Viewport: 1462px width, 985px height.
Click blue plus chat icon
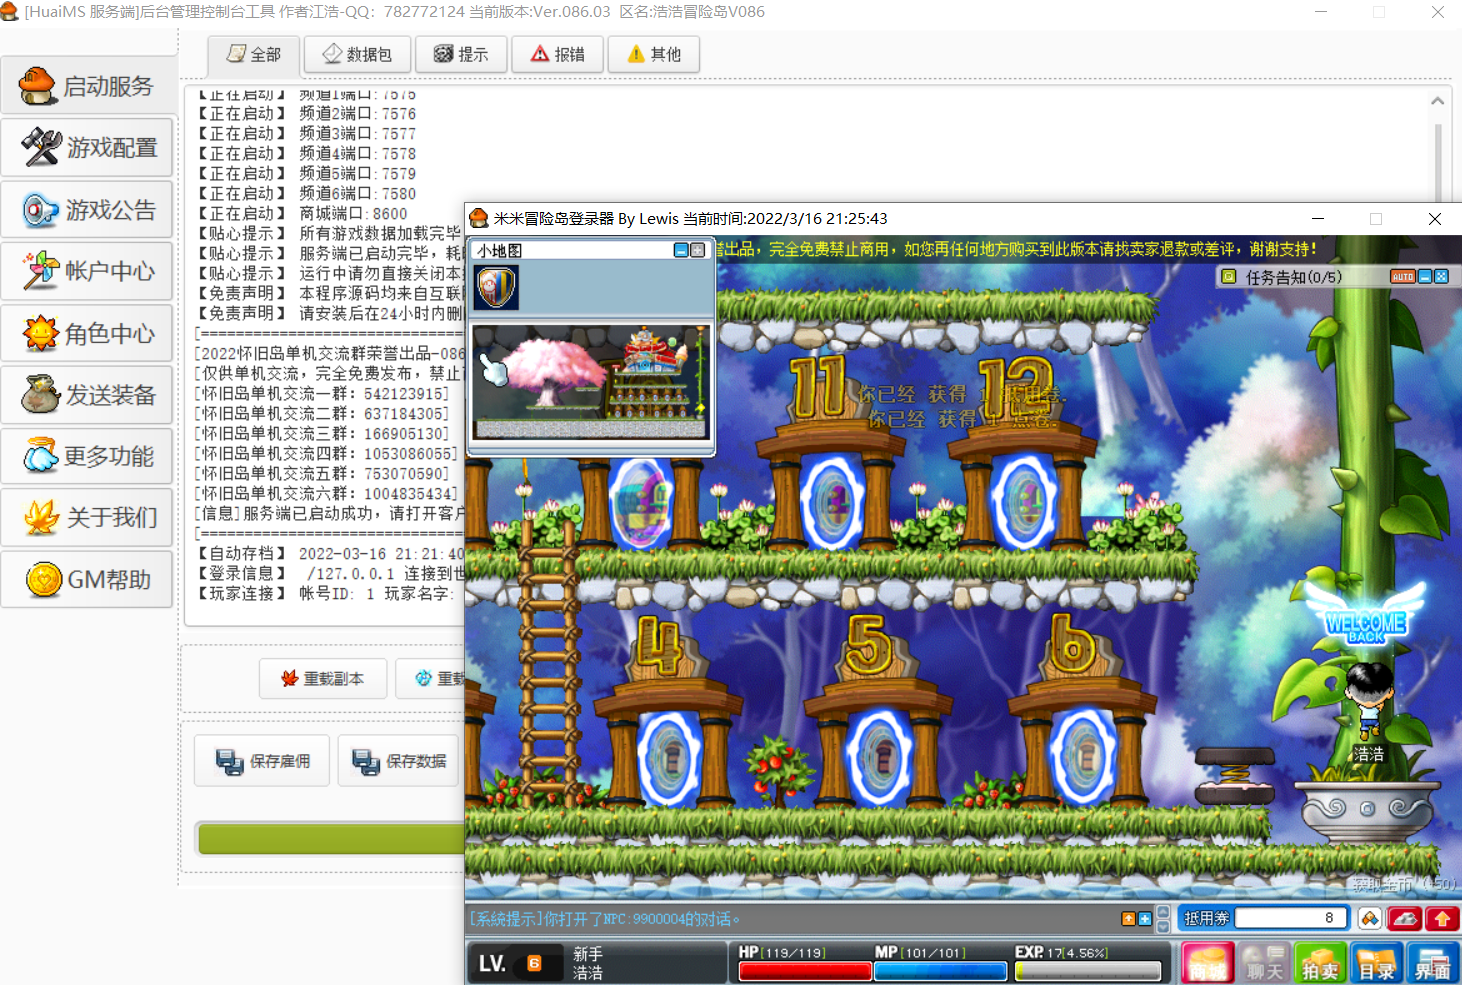click(1145, 918)
